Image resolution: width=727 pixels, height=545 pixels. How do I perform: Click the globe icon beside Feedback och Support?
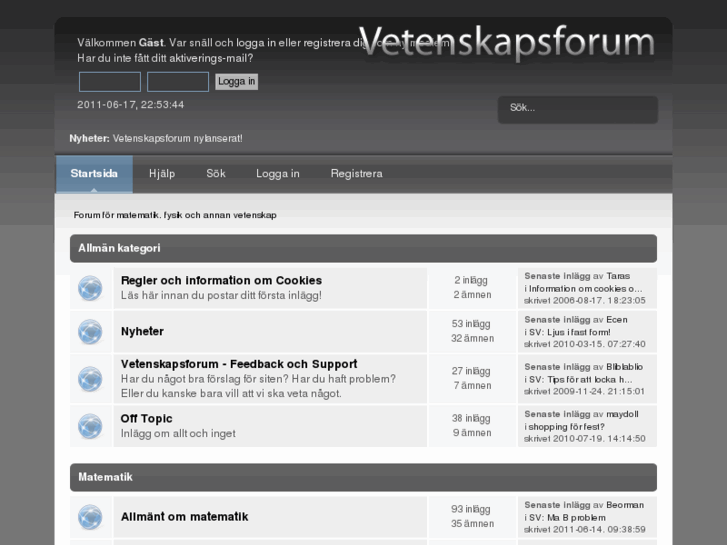pos(90,379)
